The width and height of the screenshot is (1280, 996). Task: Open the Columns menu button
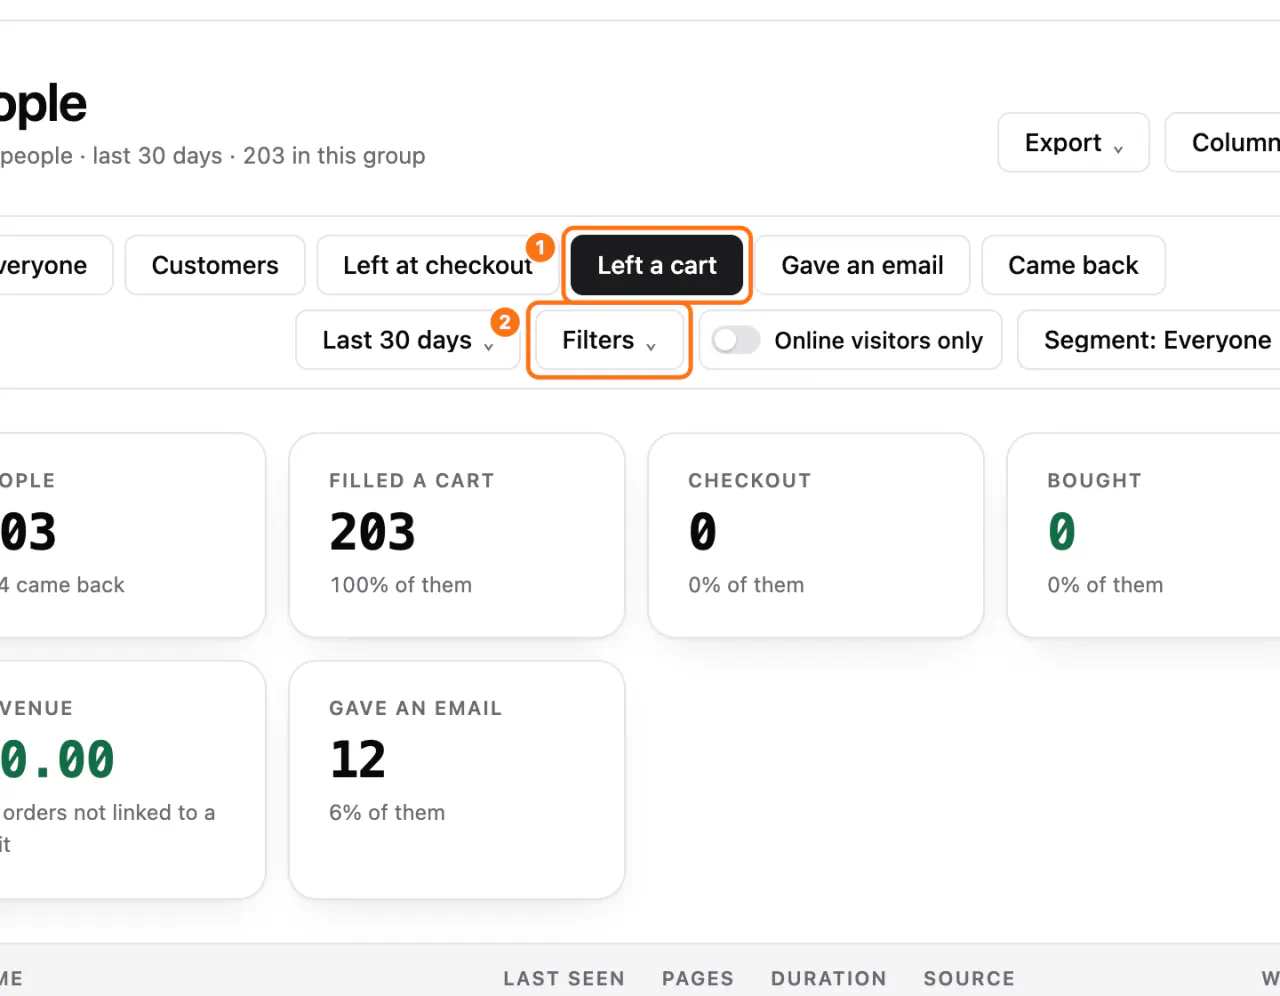[x=1223, y=143]
